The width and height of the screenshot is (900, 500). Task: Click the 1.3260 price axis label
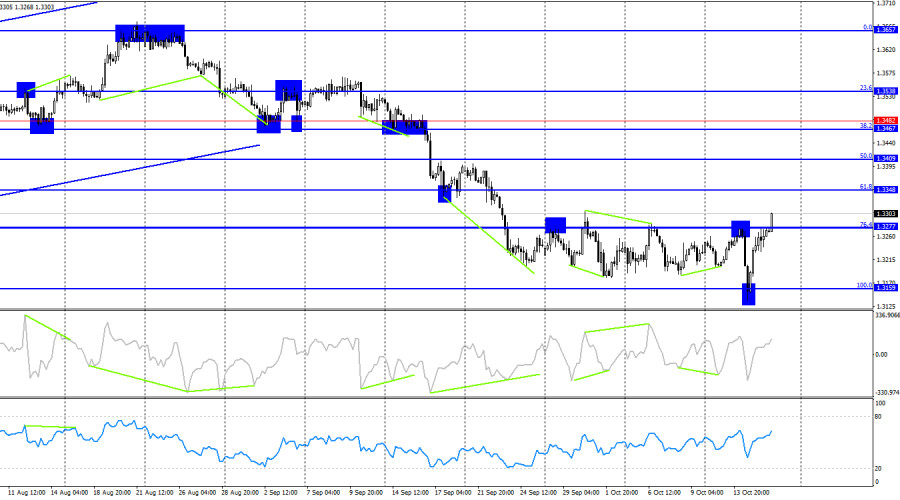coord(886,237)
